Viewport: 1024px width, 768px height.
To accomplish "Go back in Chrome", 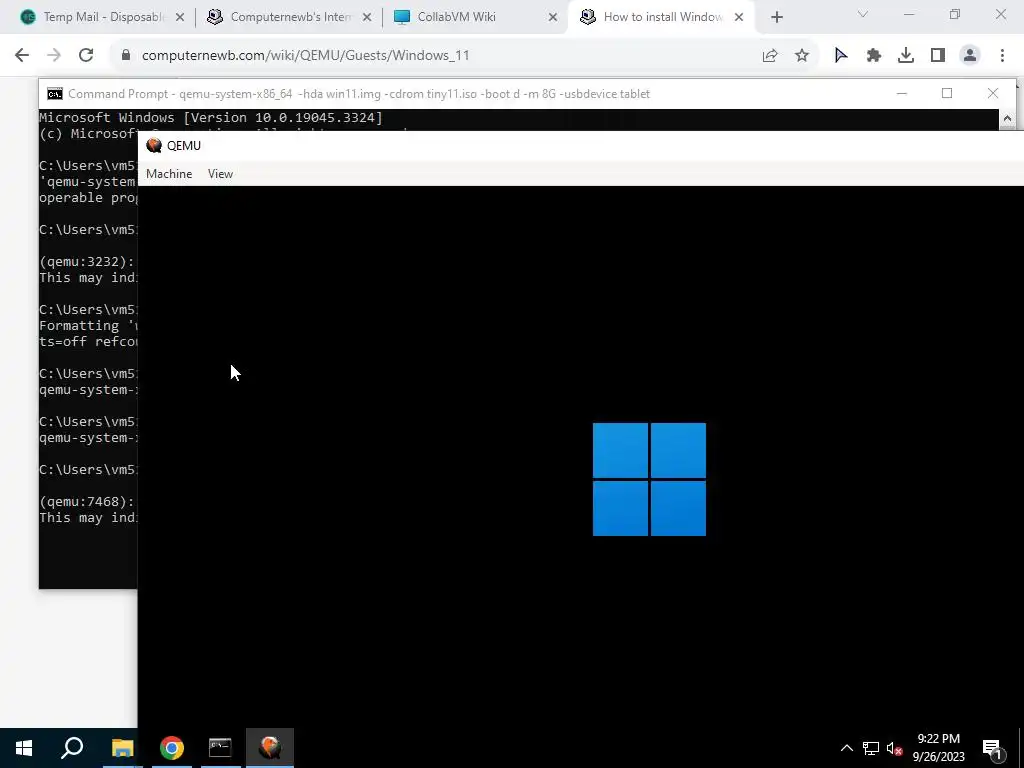I will click(x=22, y=56).
